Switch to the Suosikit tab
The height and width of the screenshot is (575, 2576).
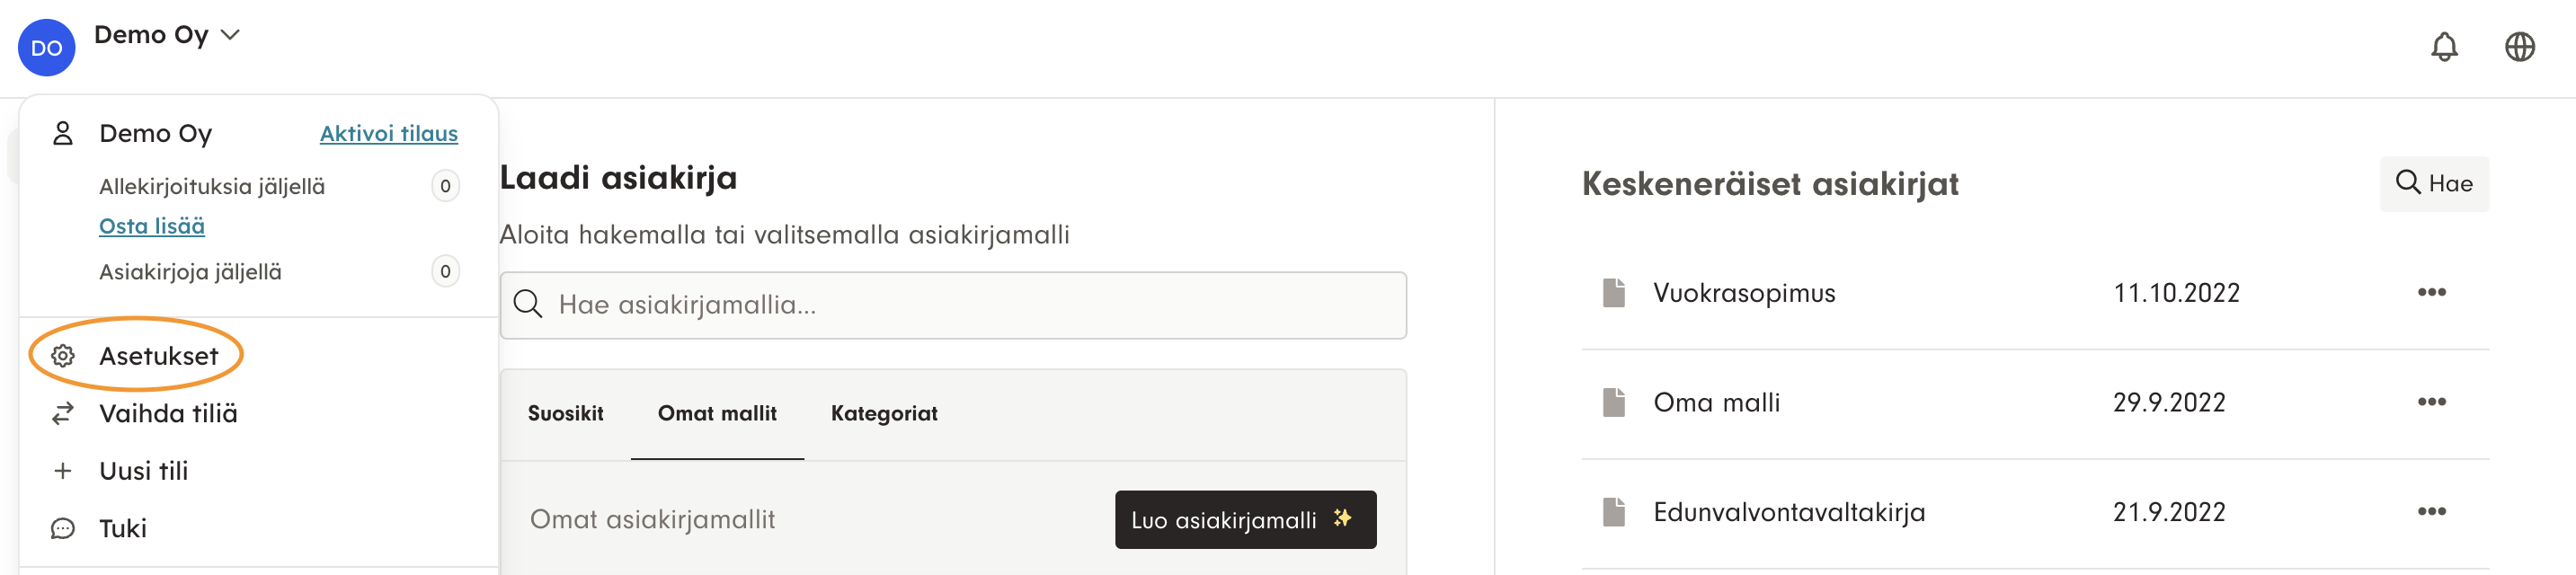tap(565, 414)
